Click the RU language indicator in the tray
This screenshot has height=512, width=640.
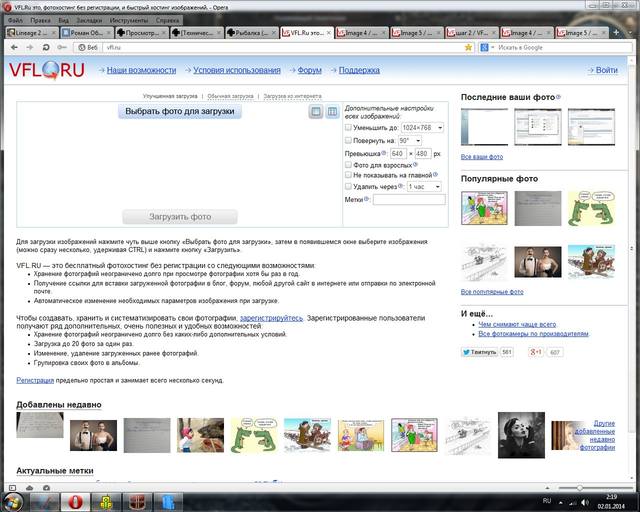pyautogui.click(x=547, y=501)
